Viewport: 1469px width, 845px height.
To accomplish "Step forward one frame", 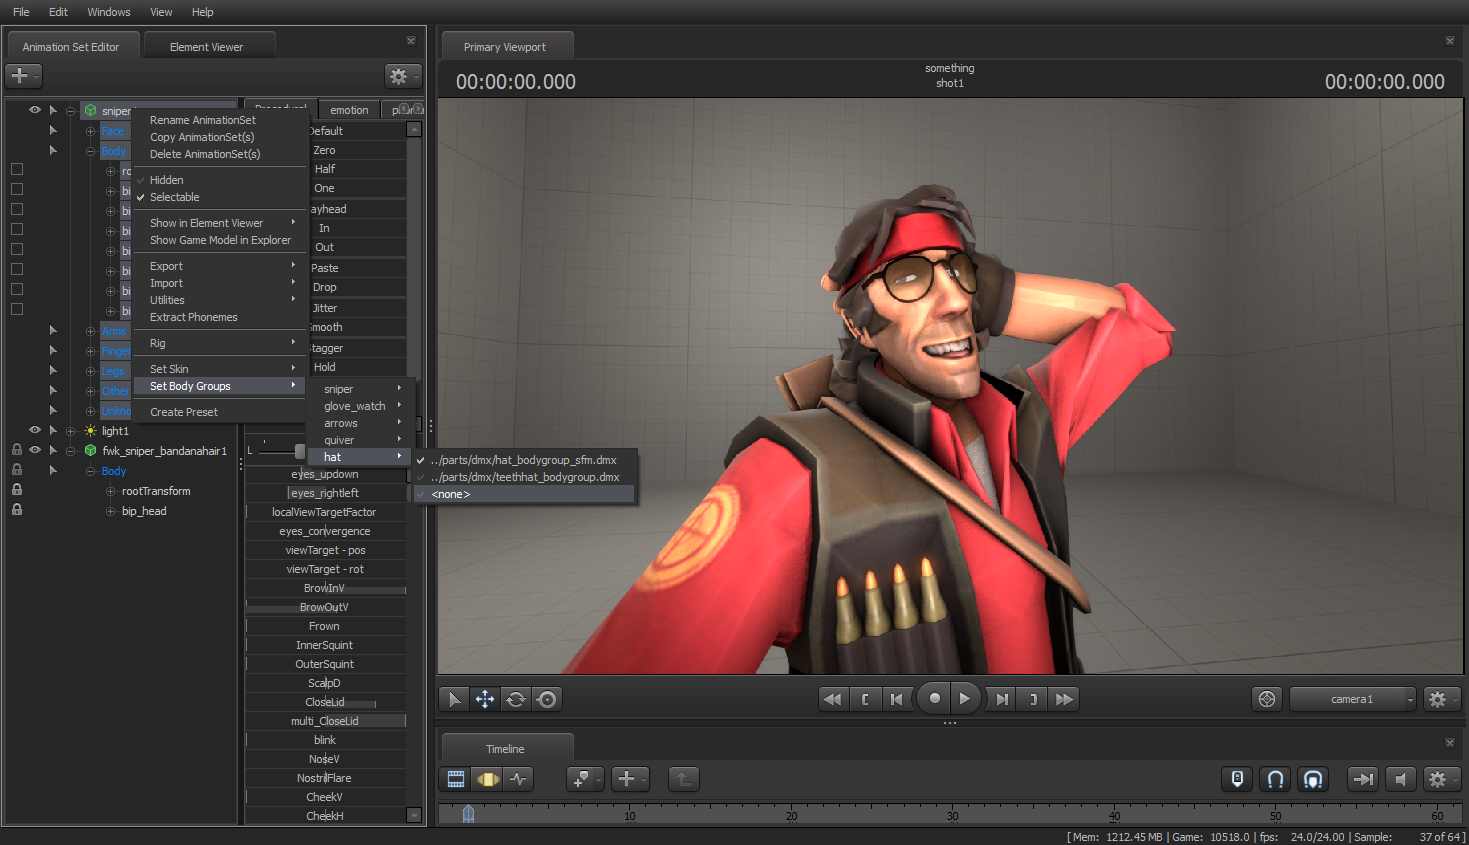I will [x=1002, y=699].
